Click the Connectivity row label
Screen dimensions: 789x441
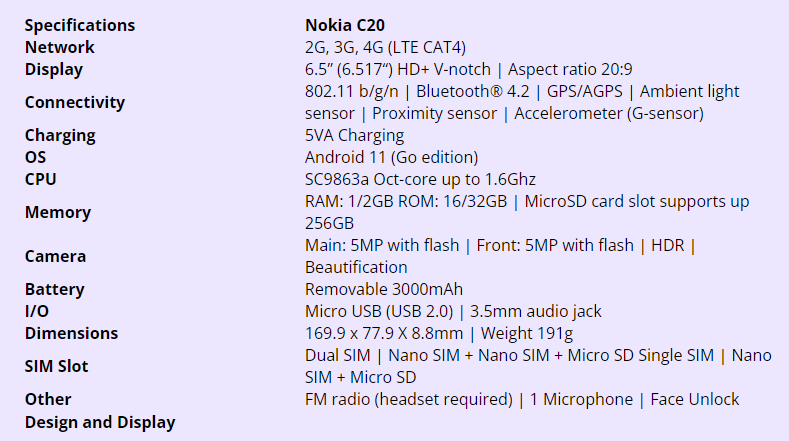75,102
